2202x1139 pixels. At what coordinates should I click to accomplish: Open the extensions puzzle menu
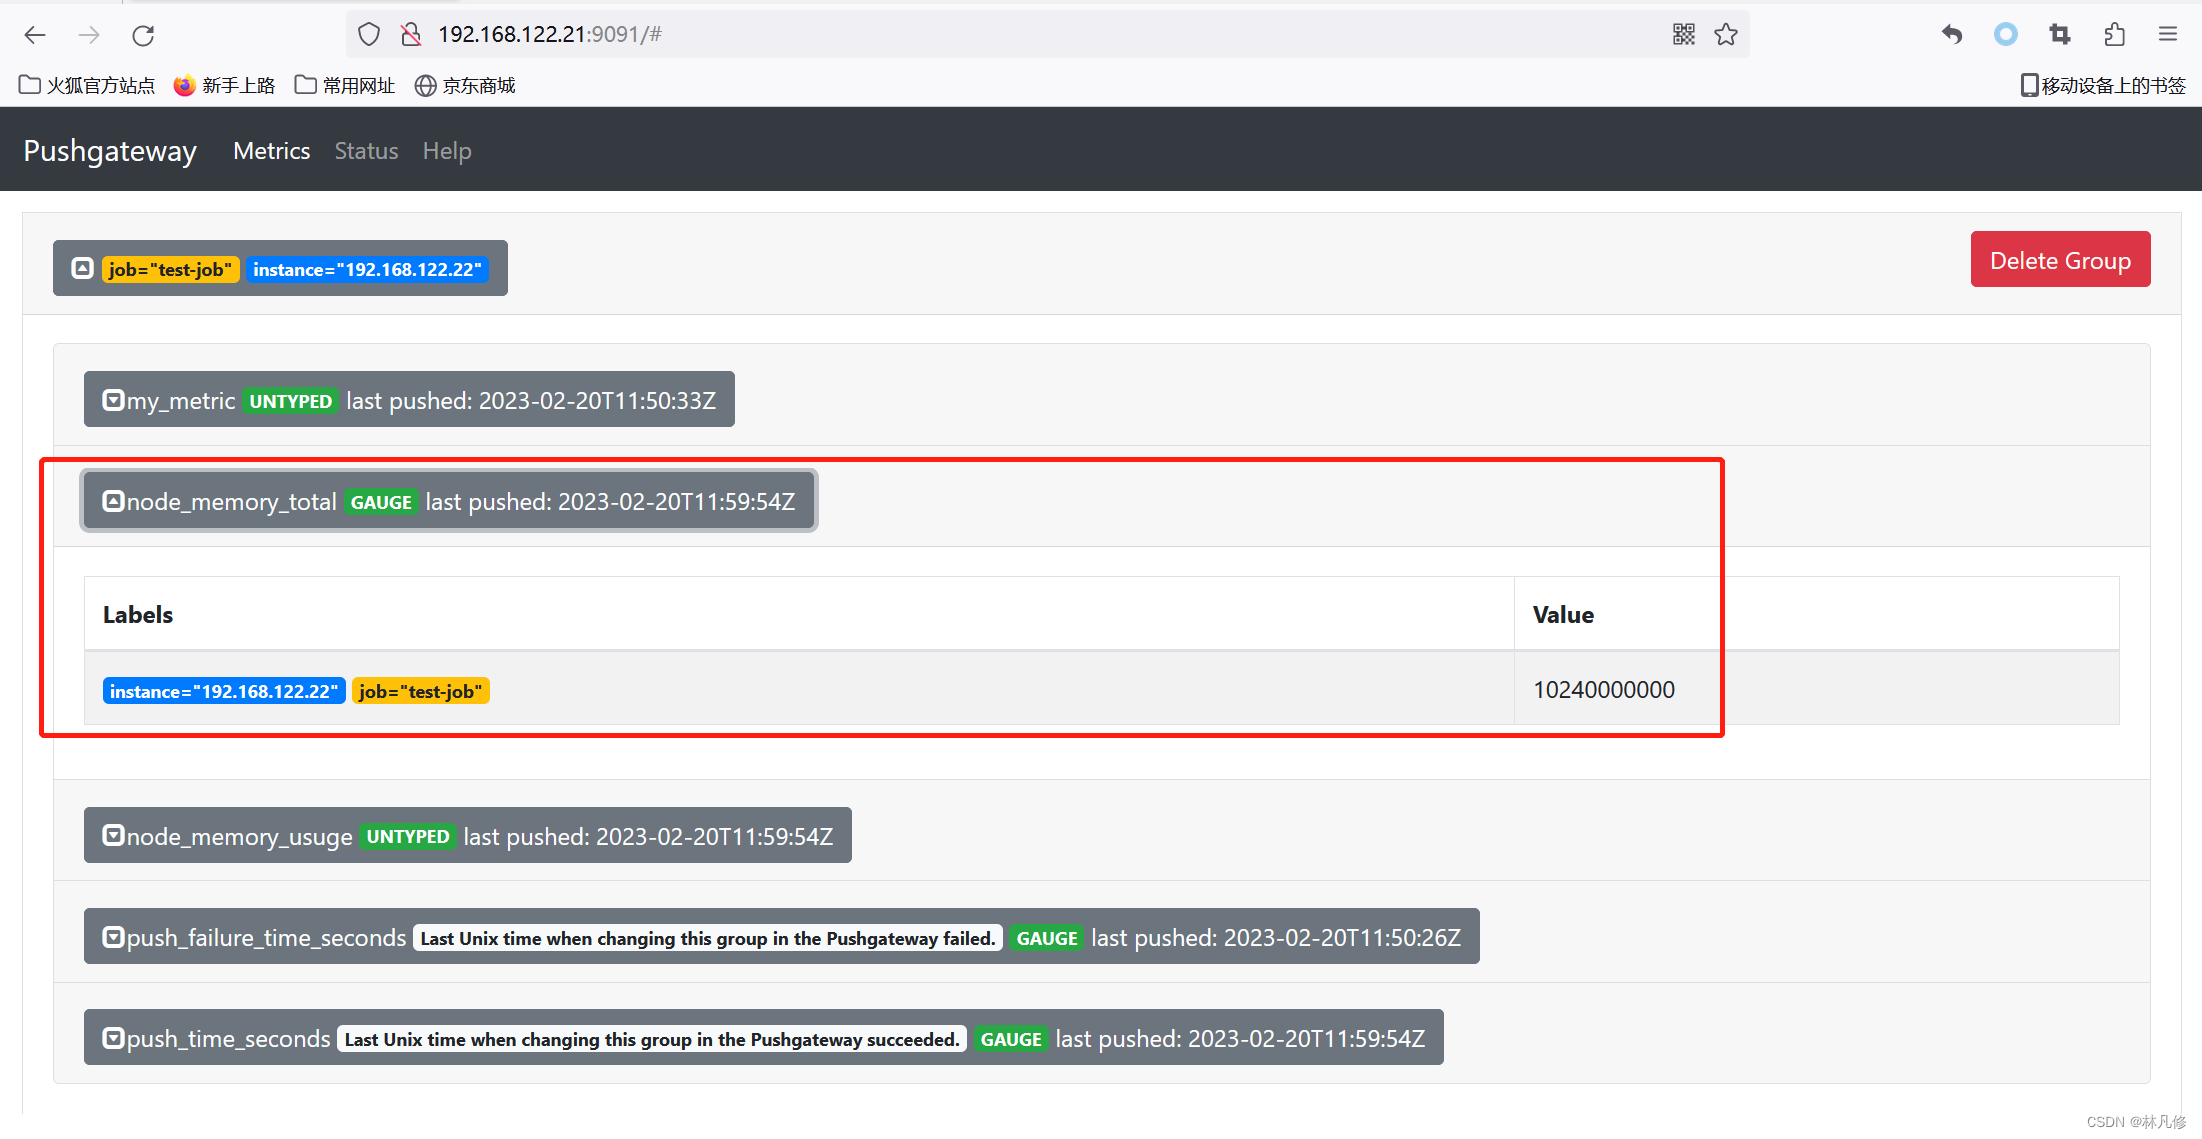[x=2114, y=35]
